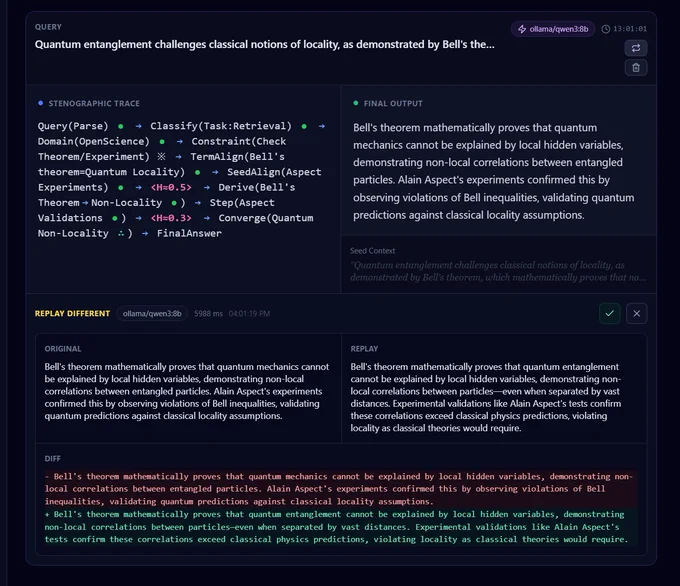Click the truncated query title text
Image resolution: width=680 pixels, height=586 pixels.
[x=265, y=45]
